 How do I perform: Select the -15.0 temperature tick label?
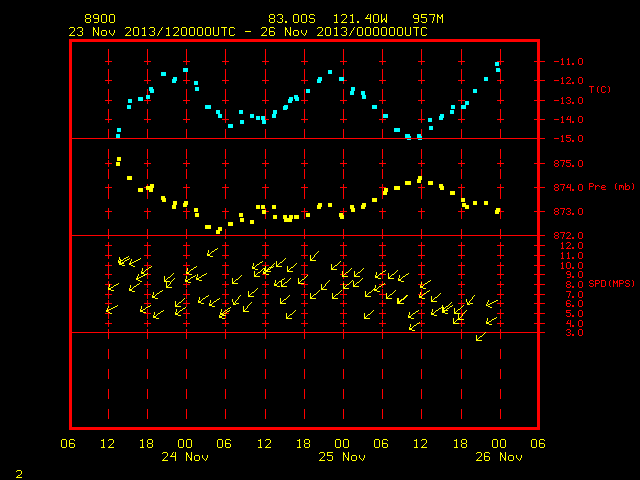click(x=569, y=139)
